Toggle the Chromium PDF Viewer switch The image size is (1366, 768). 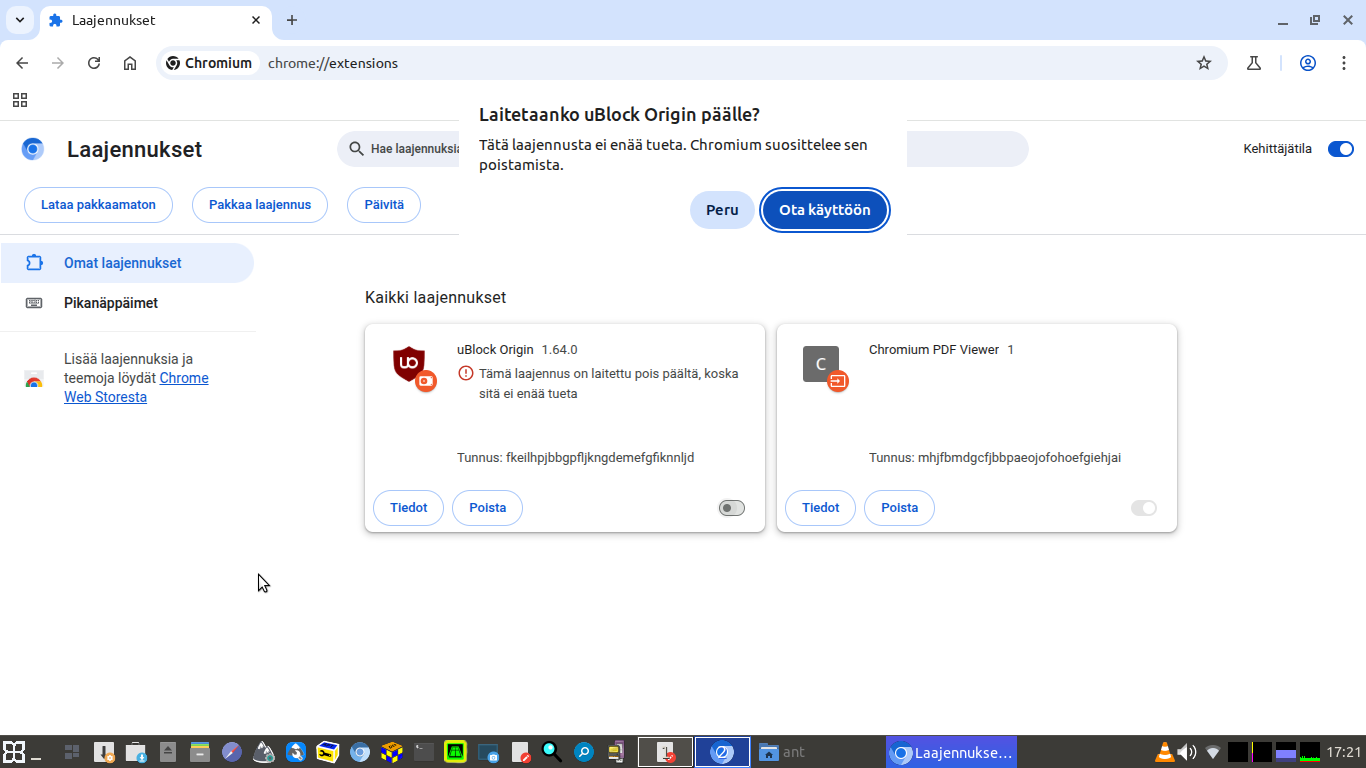coord(1143,508)
